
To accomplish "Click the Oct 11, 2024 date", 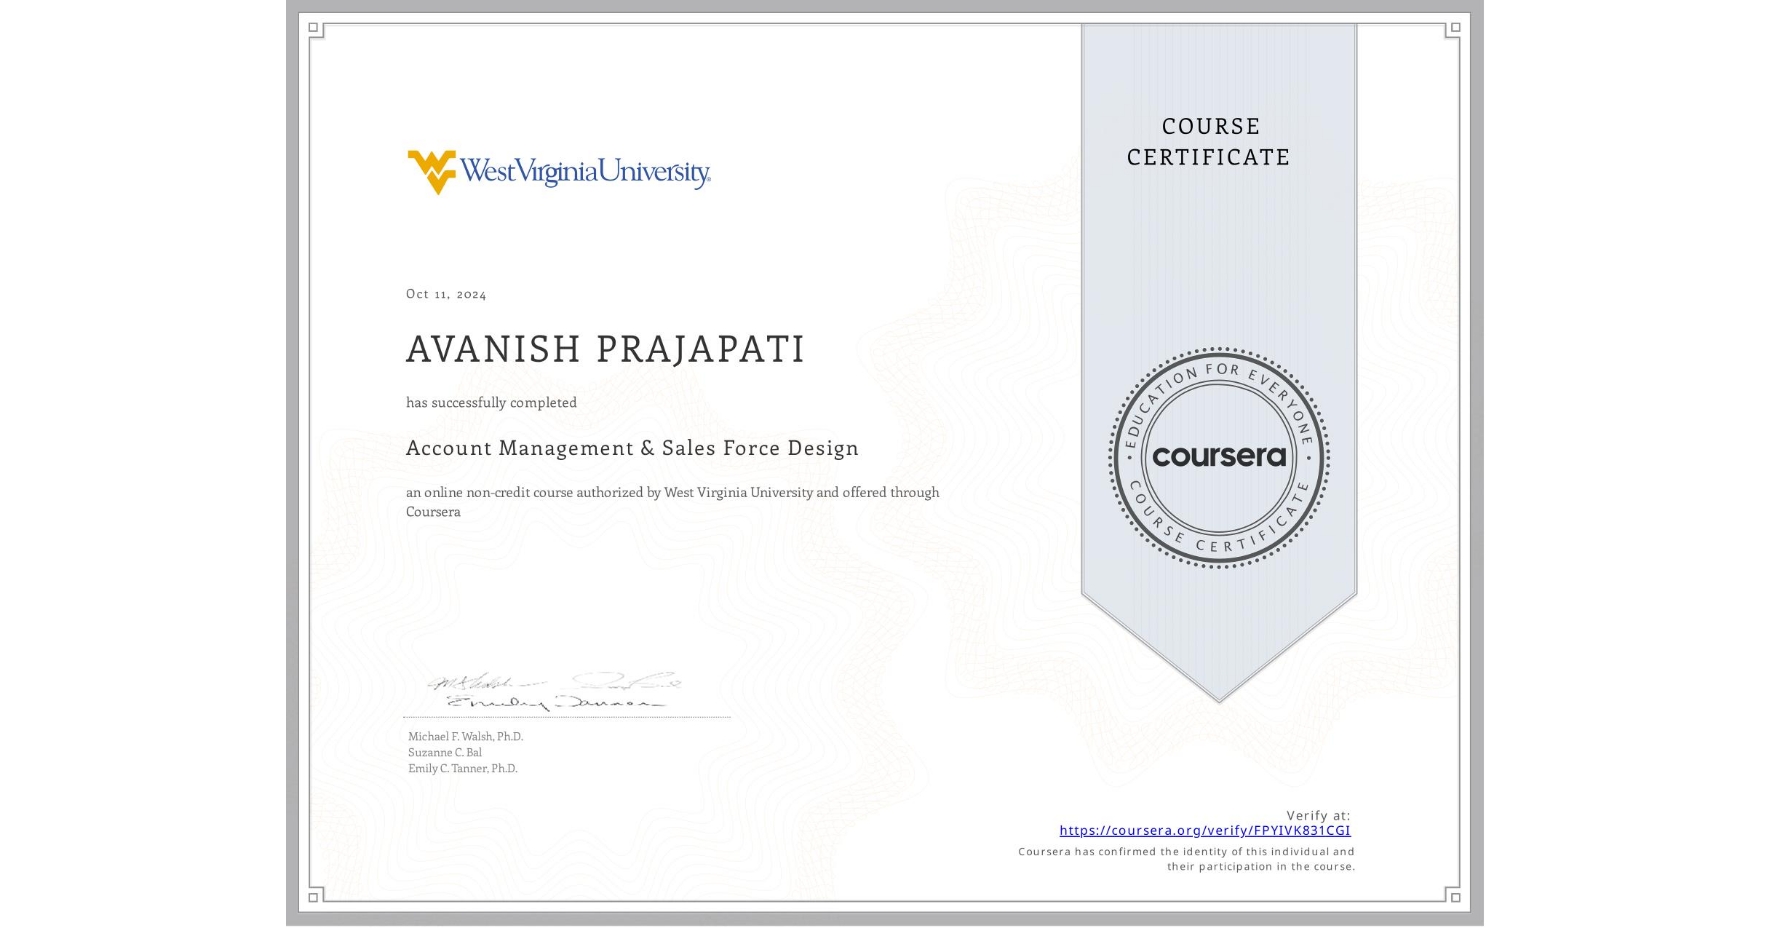I will tap(444, 293).
